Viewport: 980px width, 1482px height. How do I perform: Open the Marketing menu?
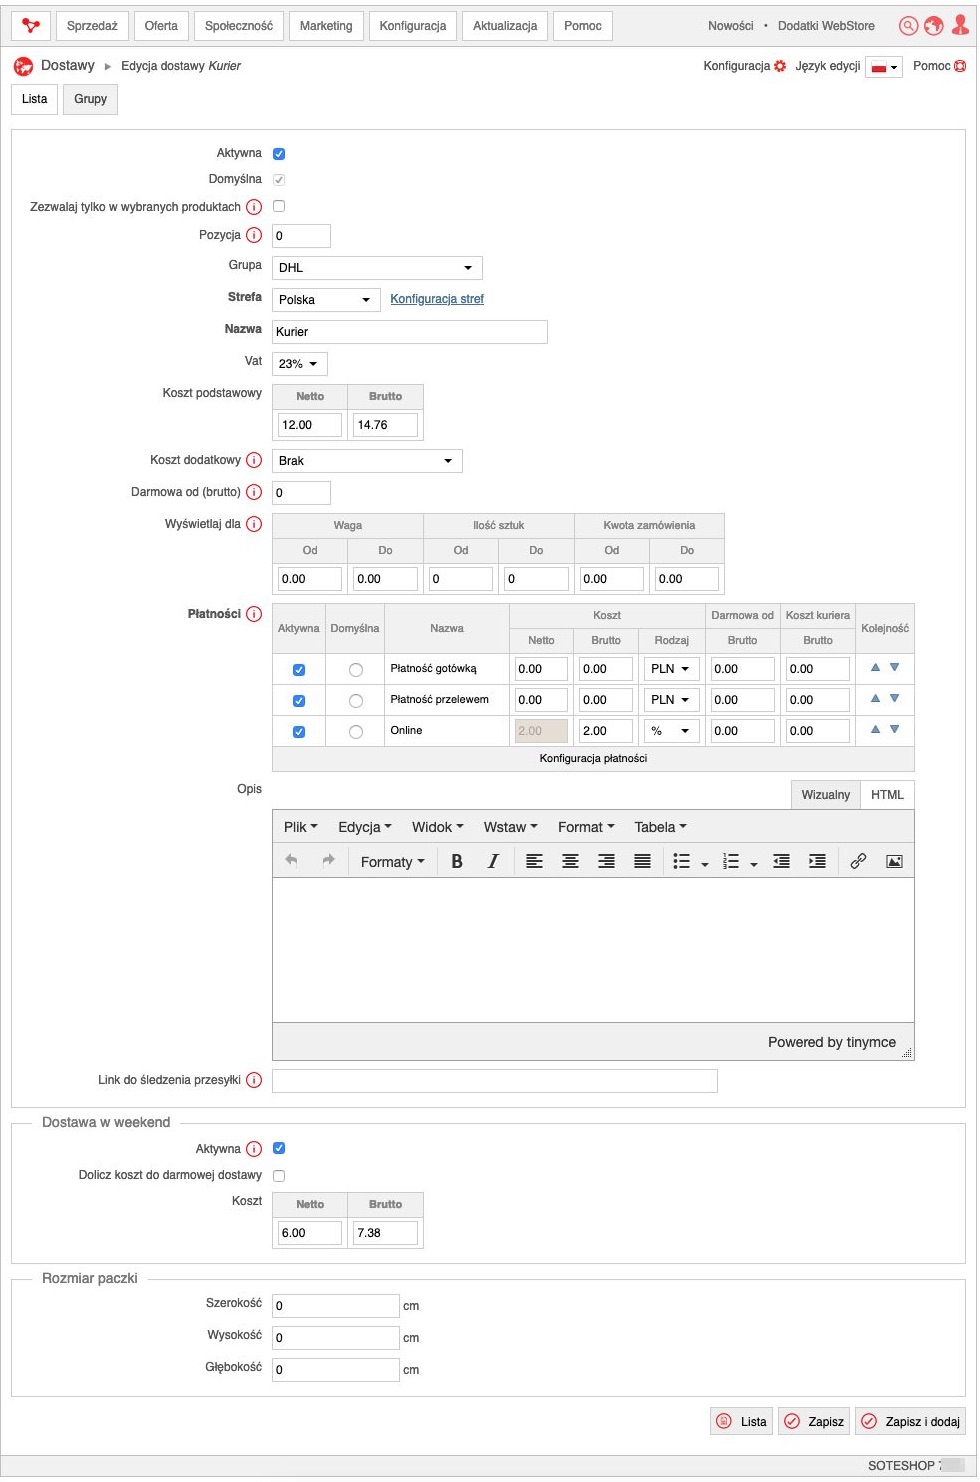(326, 26)
